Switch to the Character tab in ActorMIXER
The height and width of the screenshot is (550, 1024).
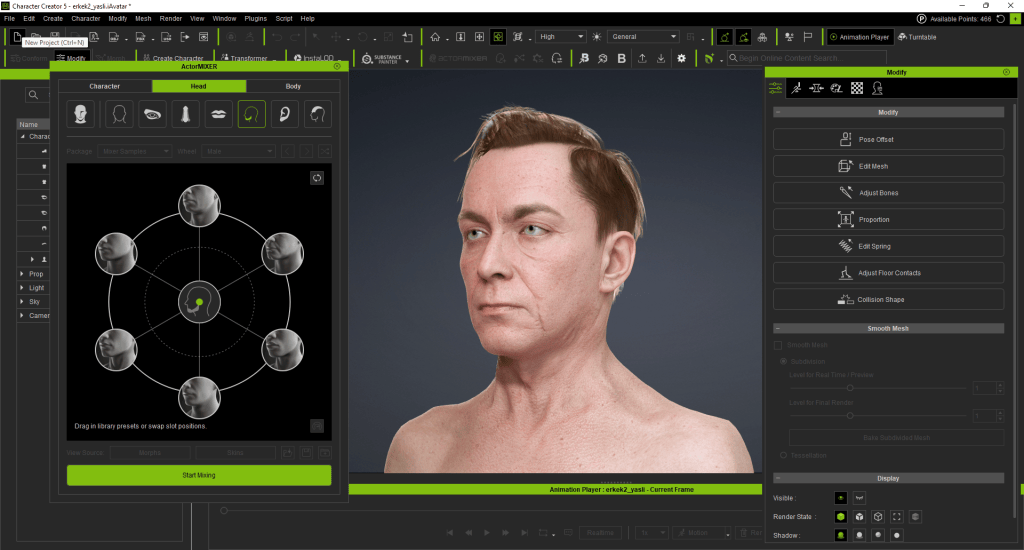point(104,86)
